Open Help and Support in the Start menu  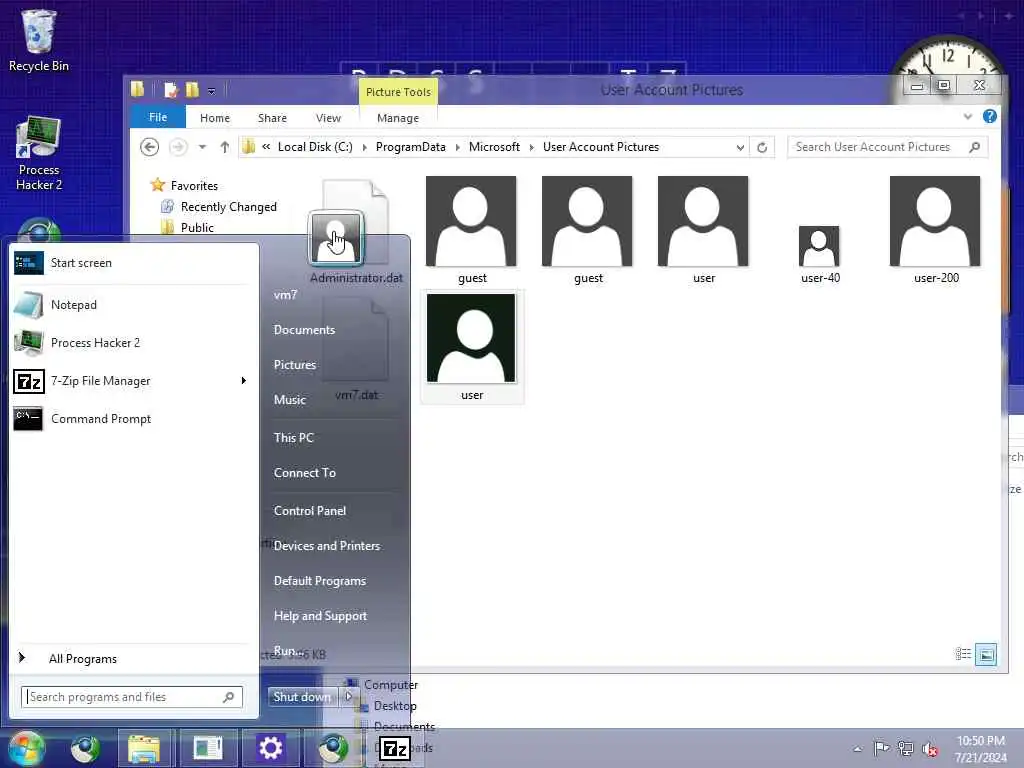tap(320, 616)
